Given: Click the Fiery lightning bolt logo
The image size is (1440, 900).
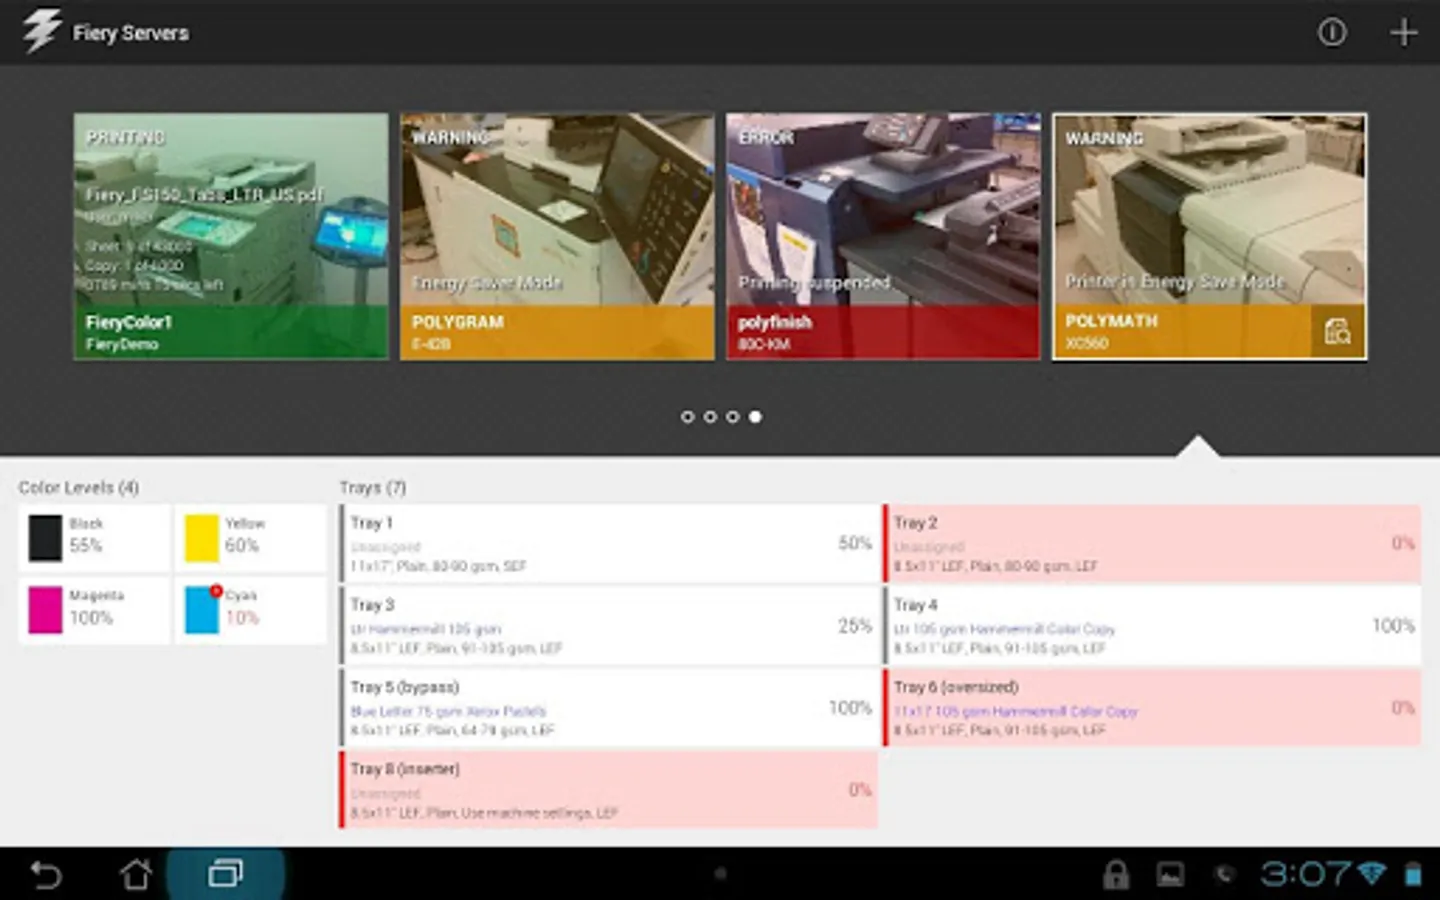Looking at the screenshot, I should (41, 31).
